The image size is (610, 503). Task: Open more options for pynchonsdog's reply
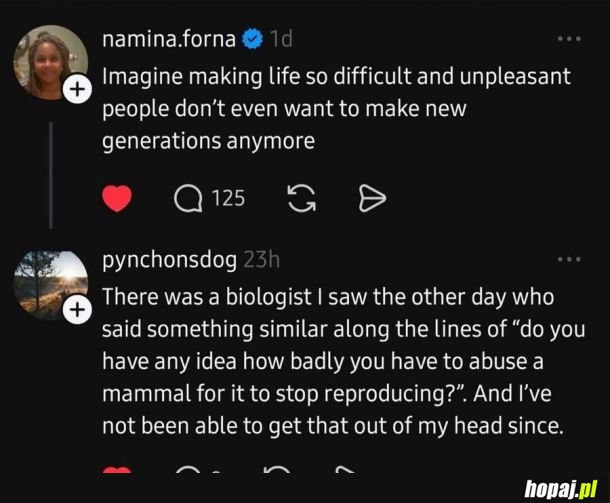(569, 259)
